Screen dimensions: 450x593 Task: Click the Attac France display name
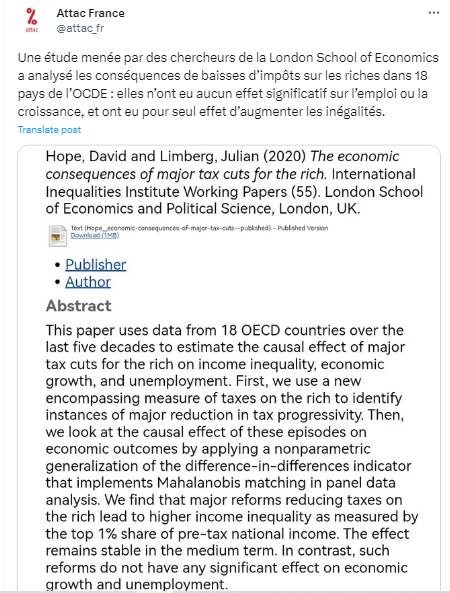pyautogui.click(x=90, y=13)
